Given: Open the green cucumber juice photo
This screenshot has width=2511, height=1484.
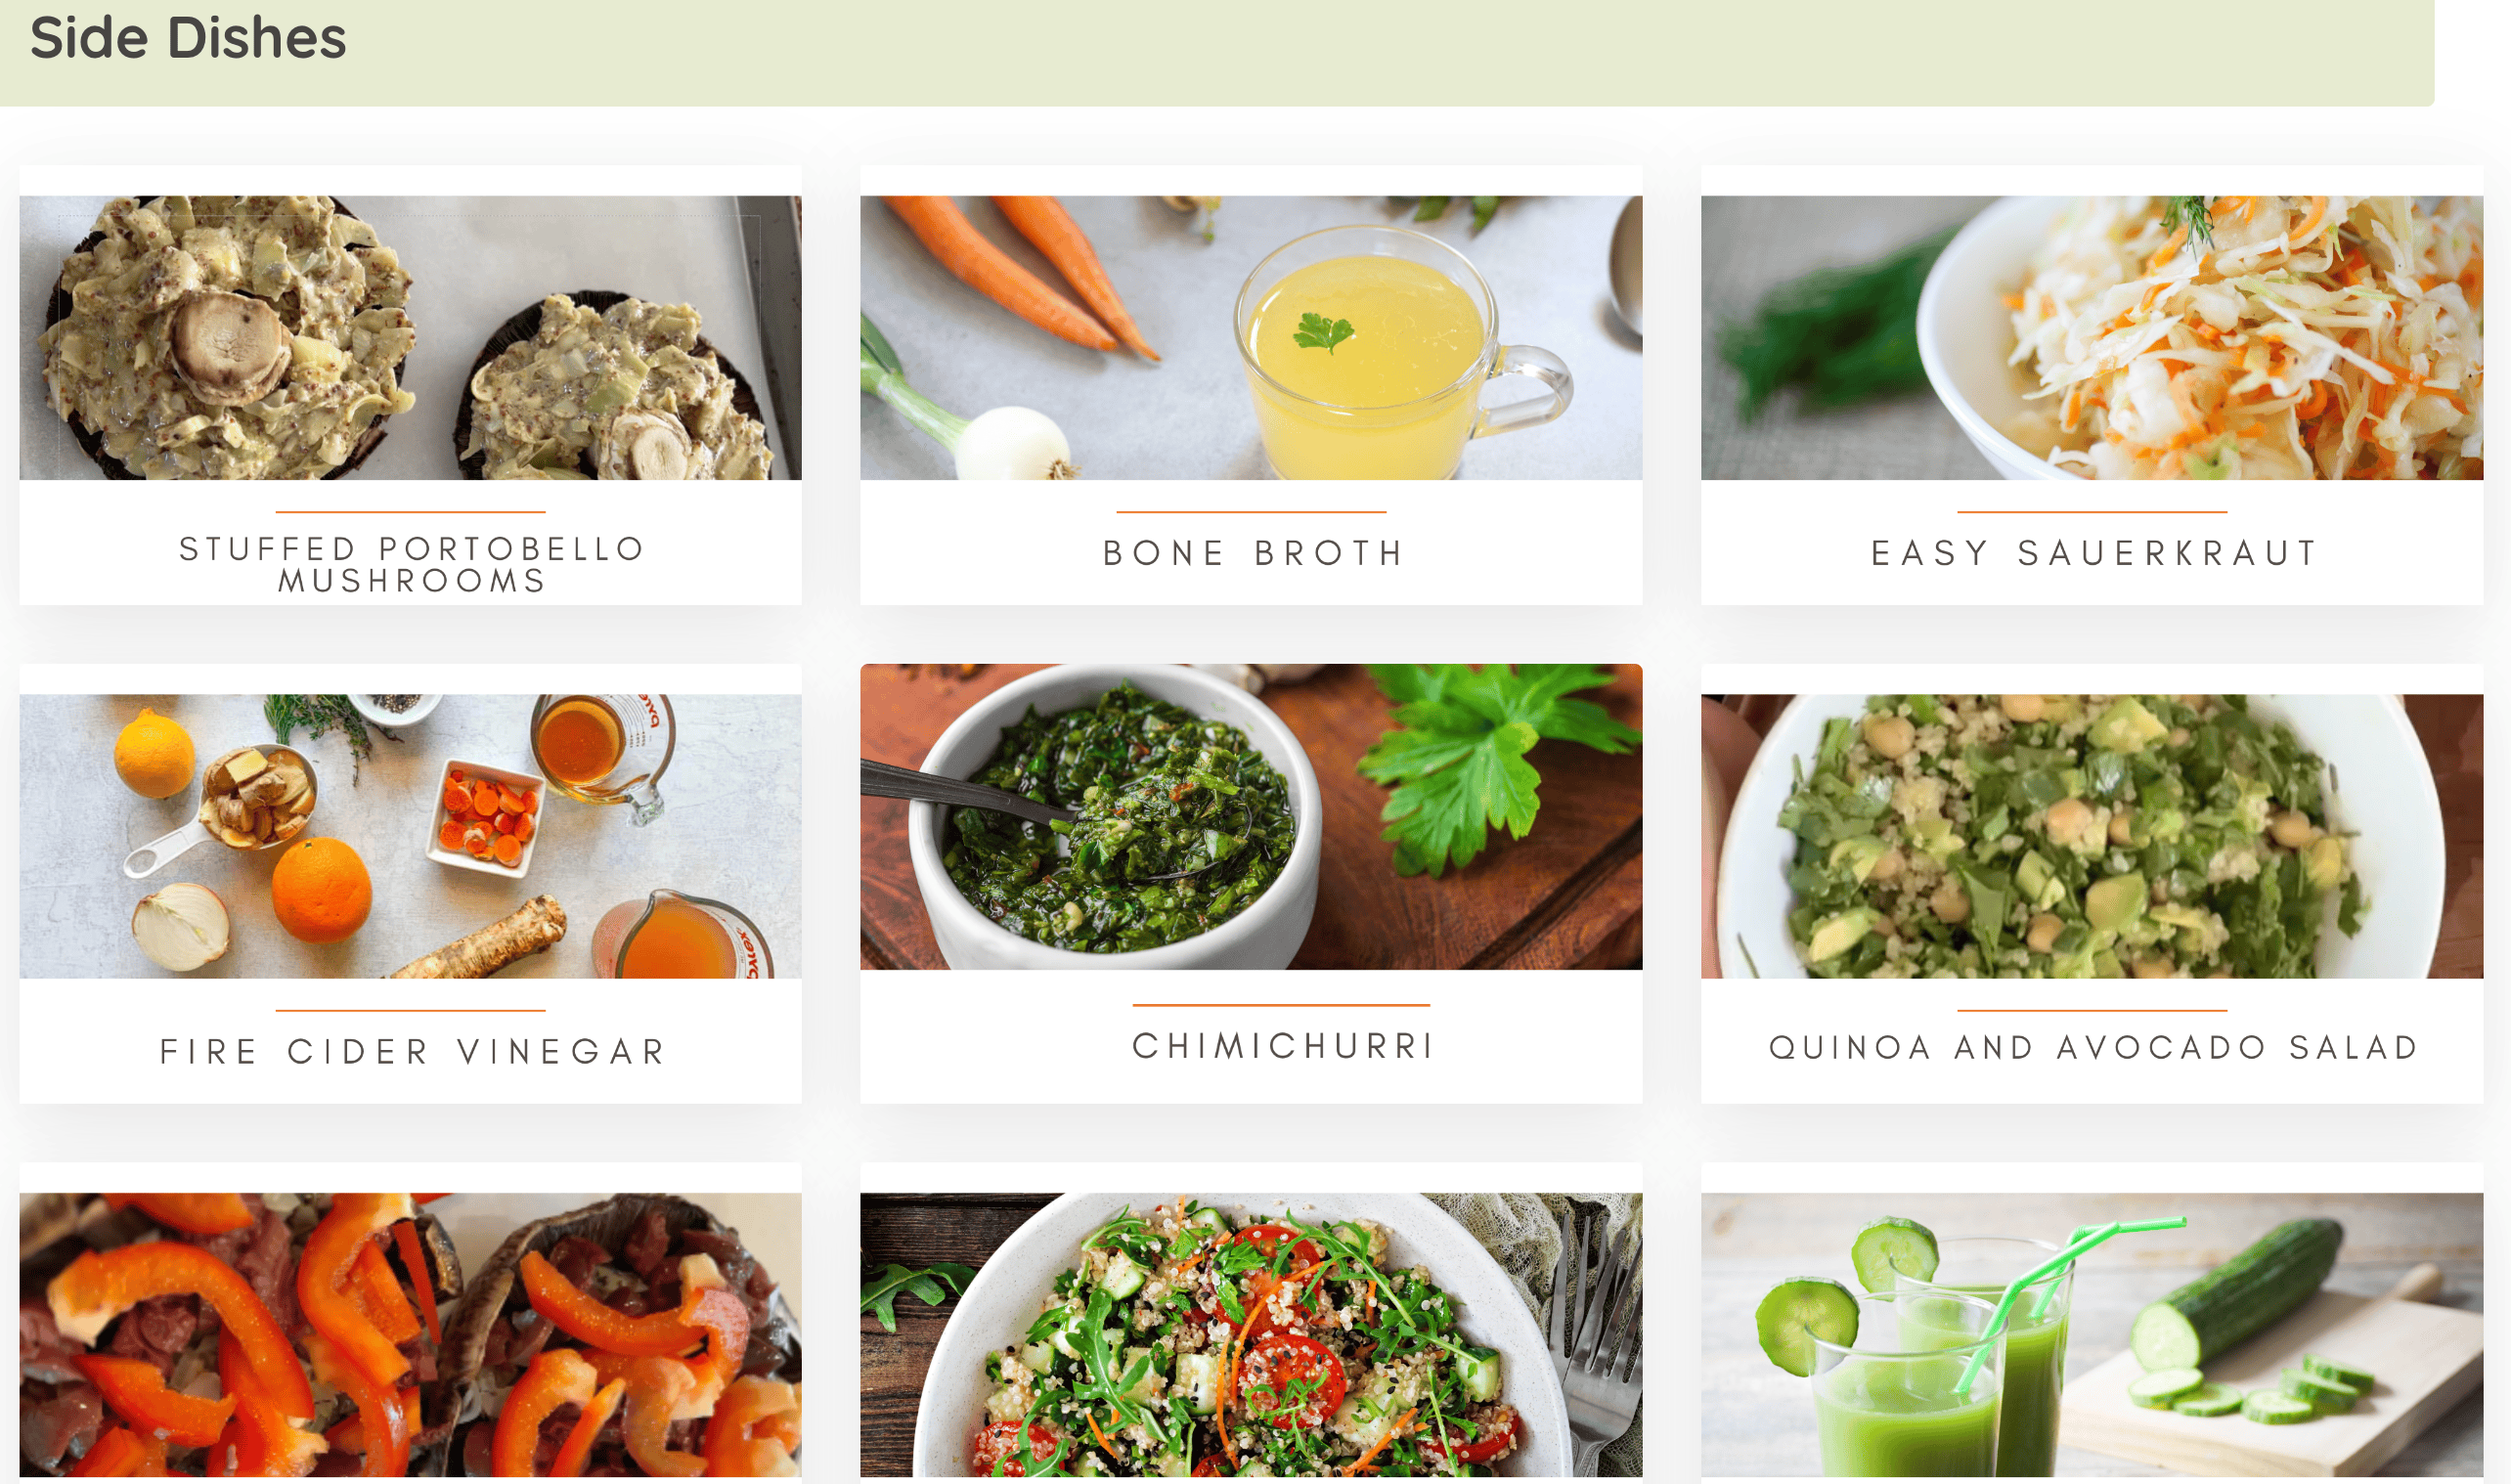Looking at the screenshot, I should pyautogui.click(x=2092, y=1334).
